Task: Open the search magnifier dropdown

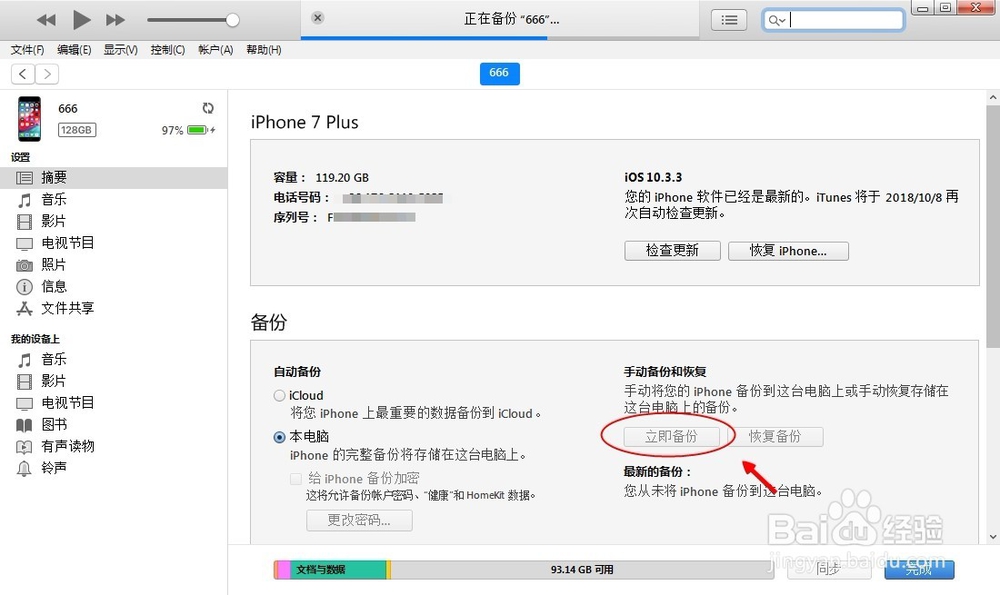Action: [776, 20]
